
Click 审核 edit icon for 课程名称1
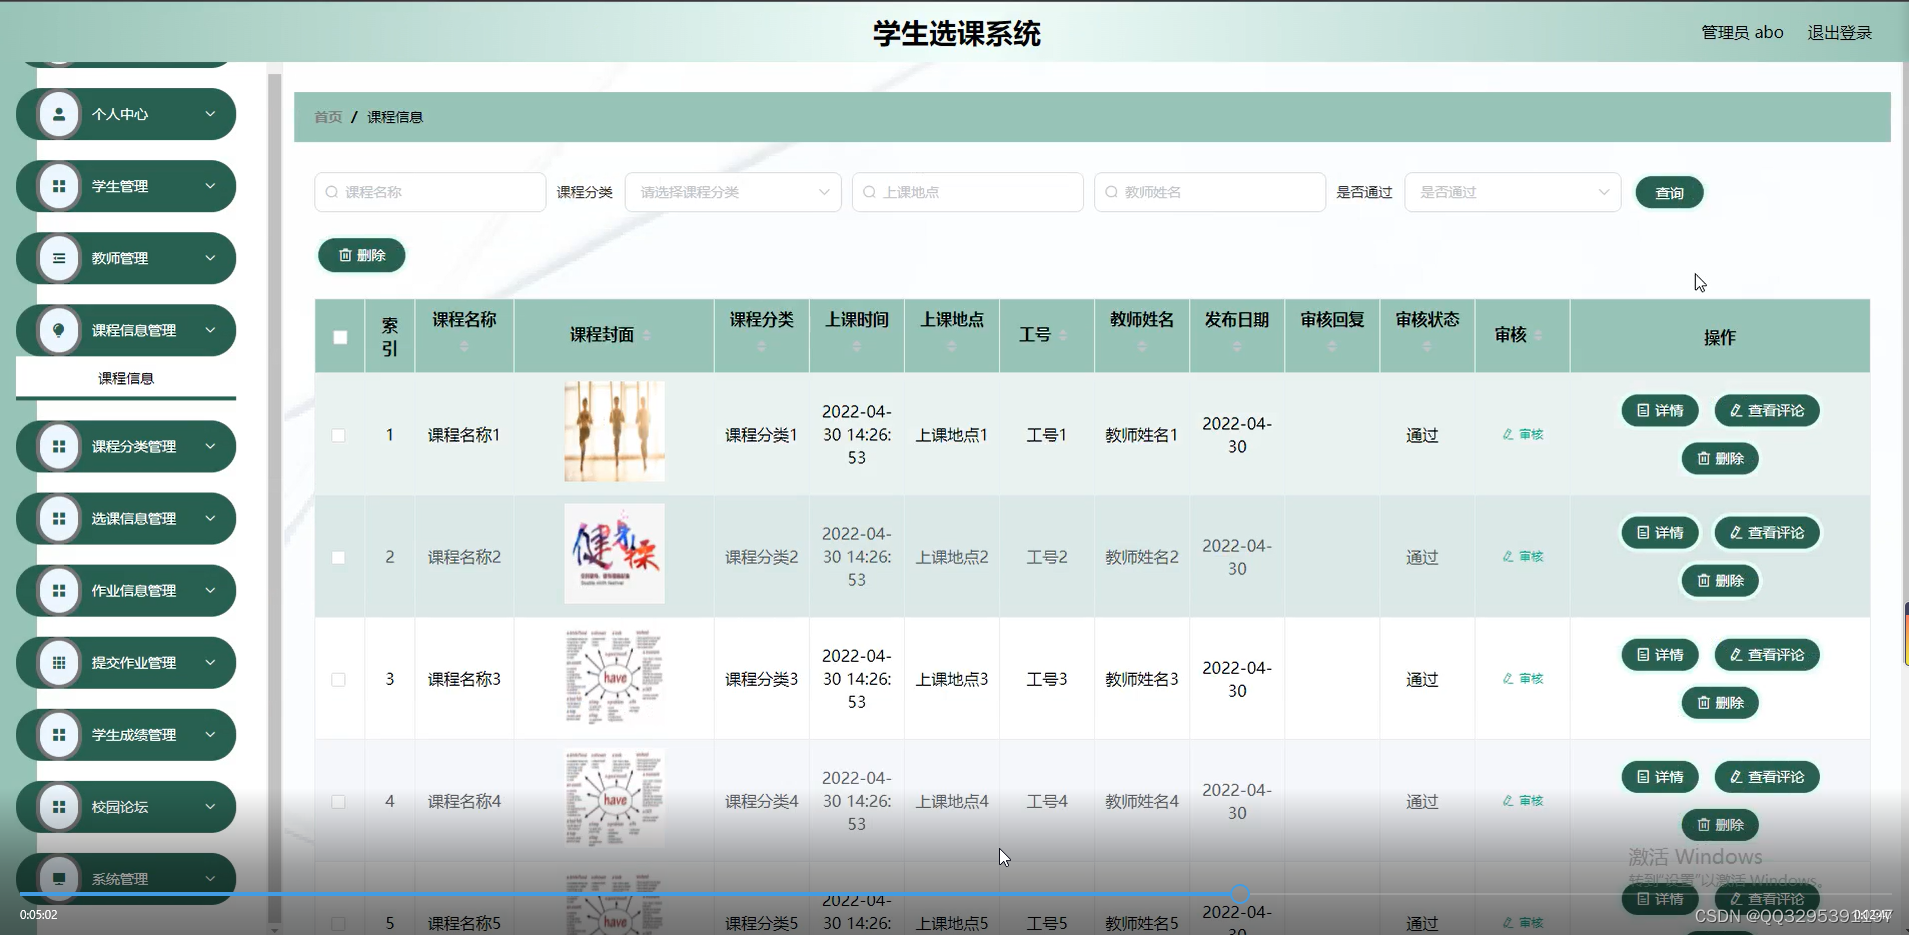[1508, 434]
